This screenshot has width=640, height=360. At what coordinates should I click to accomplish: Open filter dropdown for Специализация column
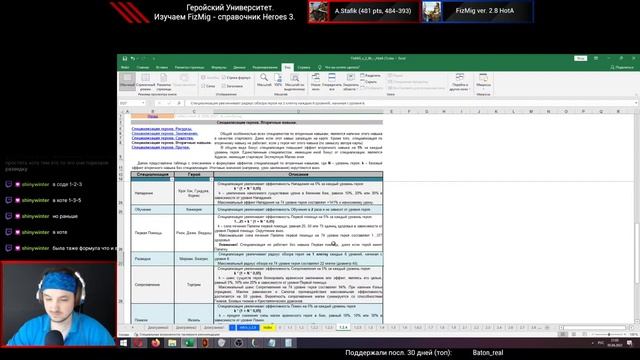[x=172, y=179]
